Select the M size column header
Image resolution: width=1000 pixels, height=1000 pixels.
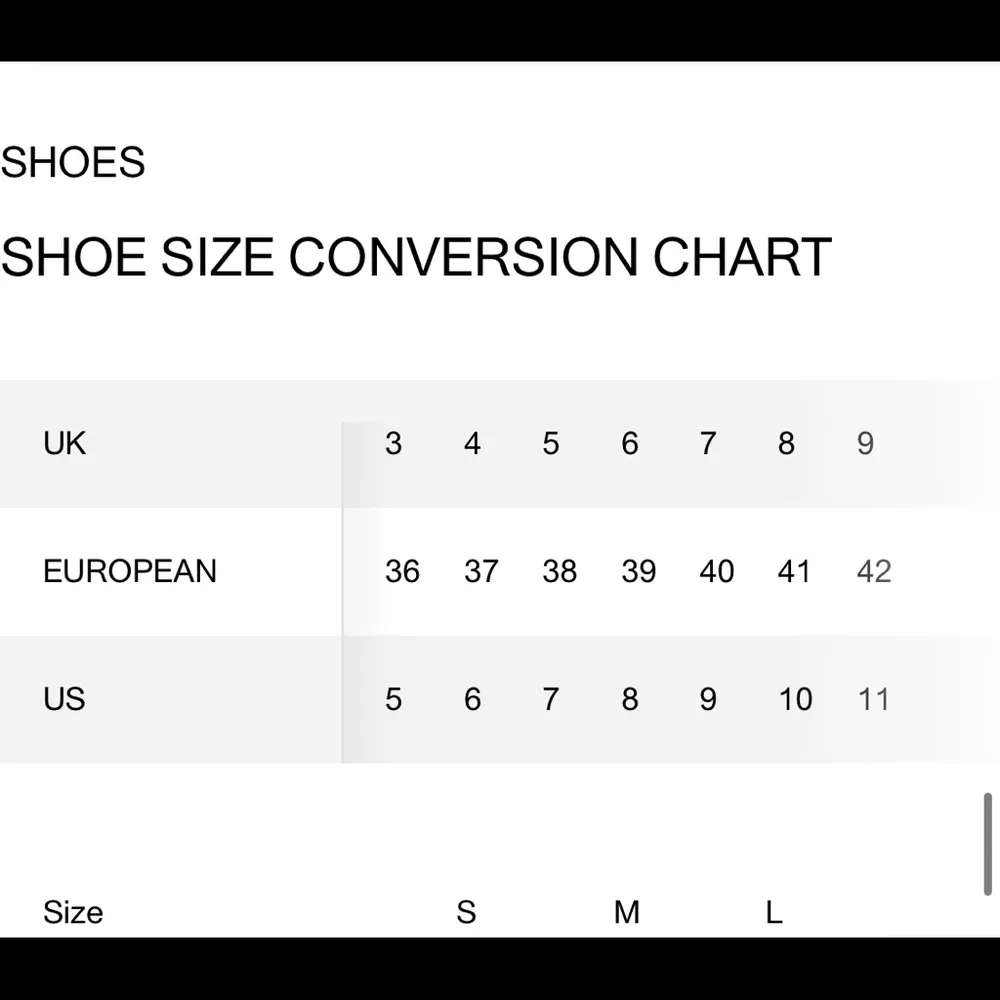(627, 912)
